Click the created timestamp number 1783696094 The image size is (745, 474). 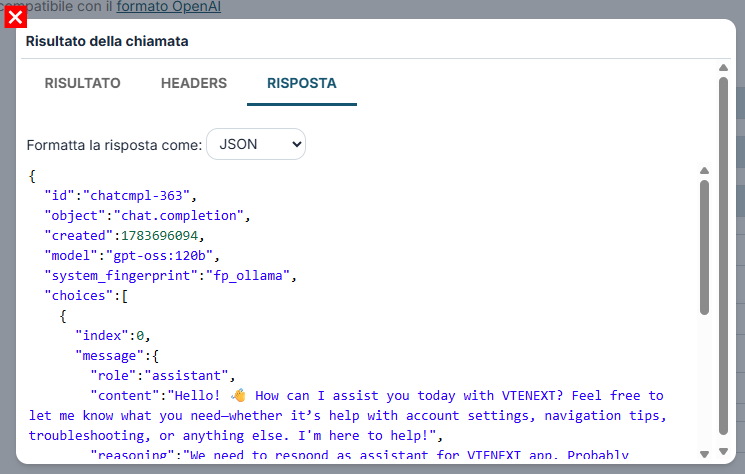(x=159, y=236)
